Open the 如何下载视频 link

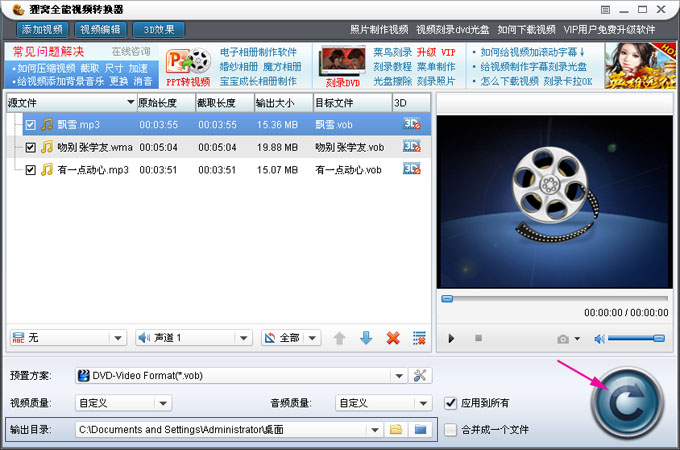pyautogui.click(x=526, y=29)
